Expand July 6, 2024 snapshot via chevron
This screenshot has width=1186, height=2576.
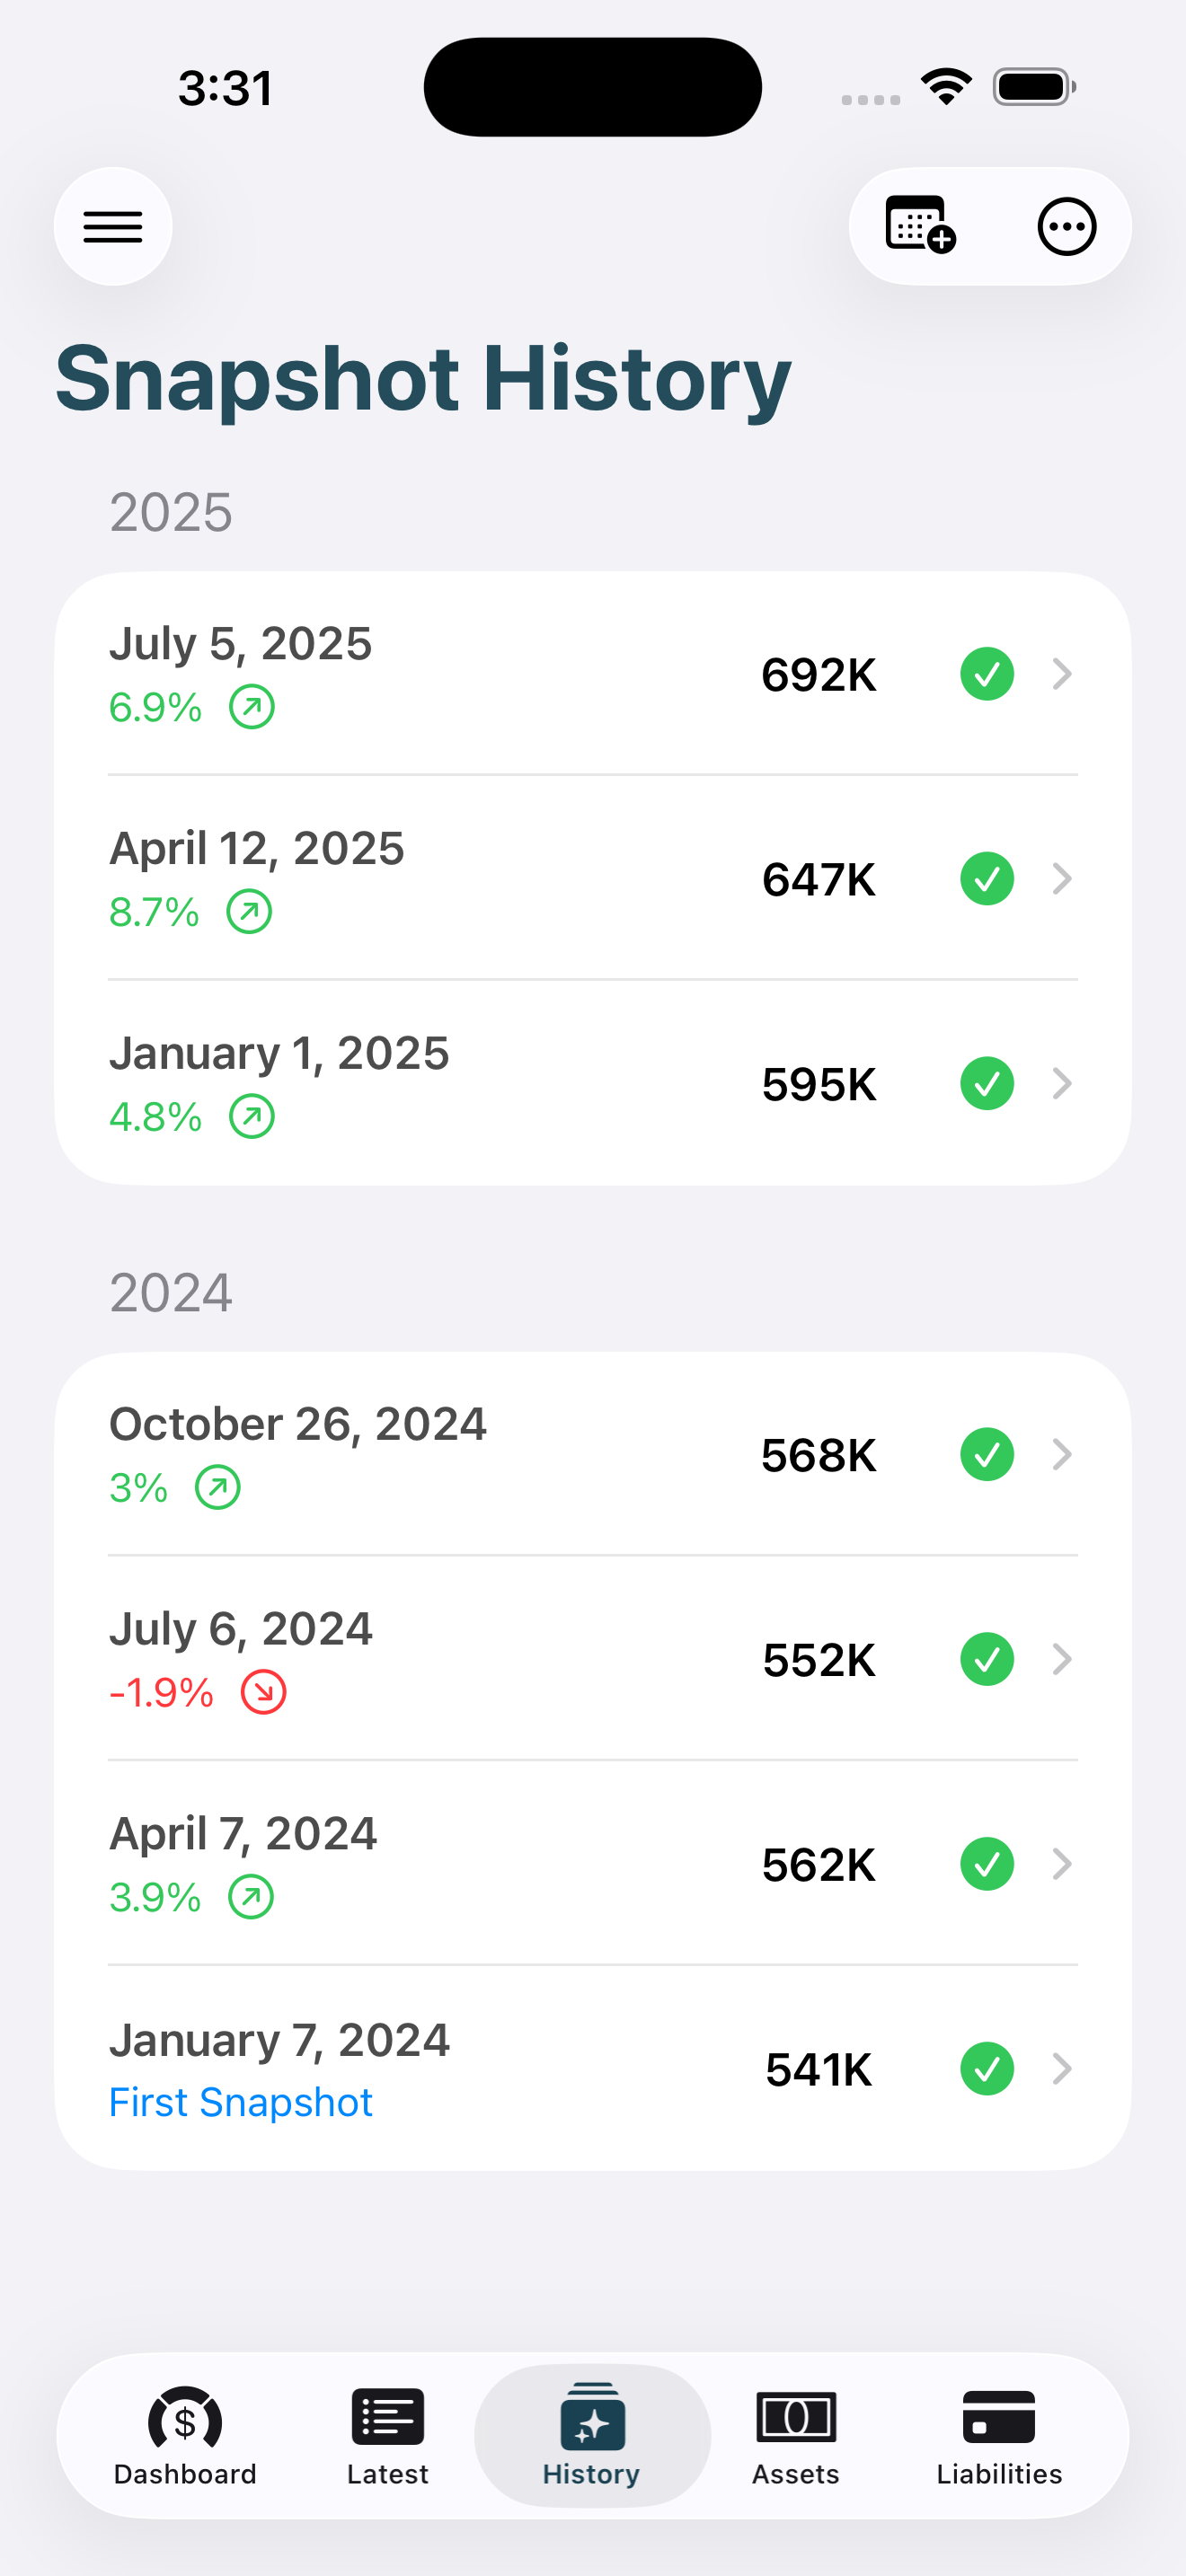click(x=1062, y=1659)
